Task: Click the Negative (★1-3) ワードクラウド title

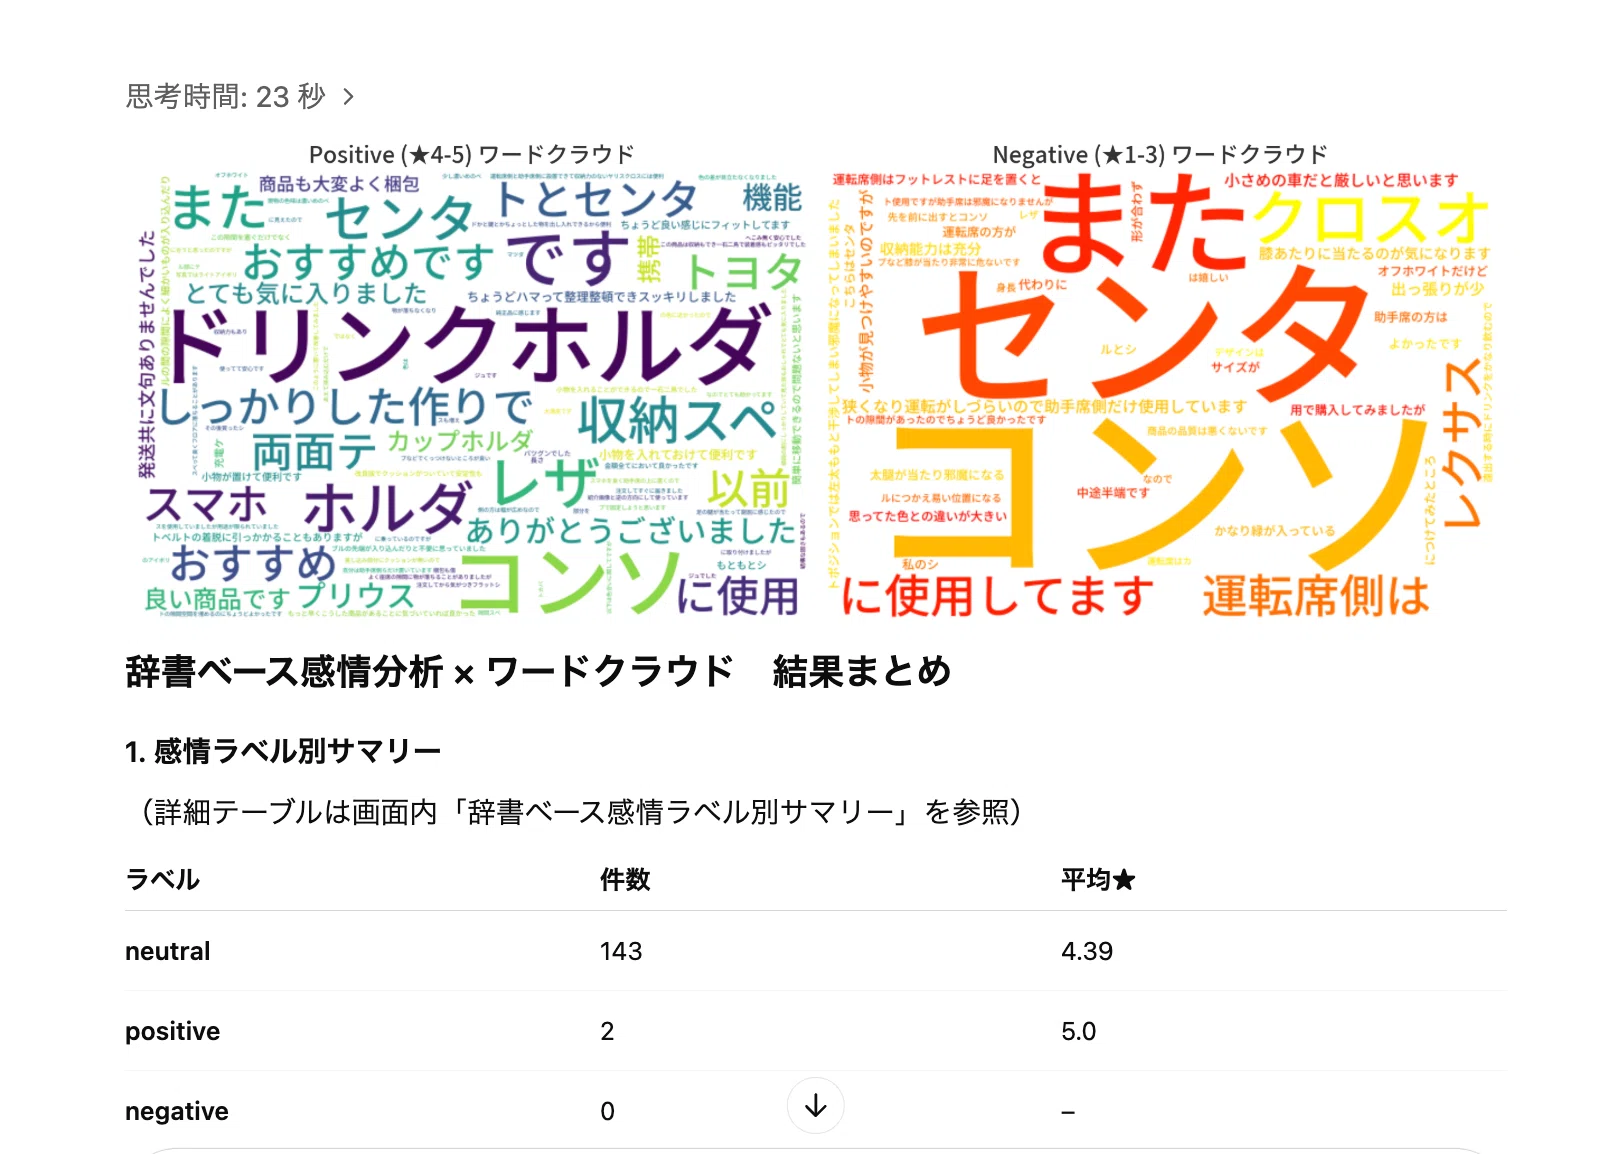Action: coord(1160,155)
